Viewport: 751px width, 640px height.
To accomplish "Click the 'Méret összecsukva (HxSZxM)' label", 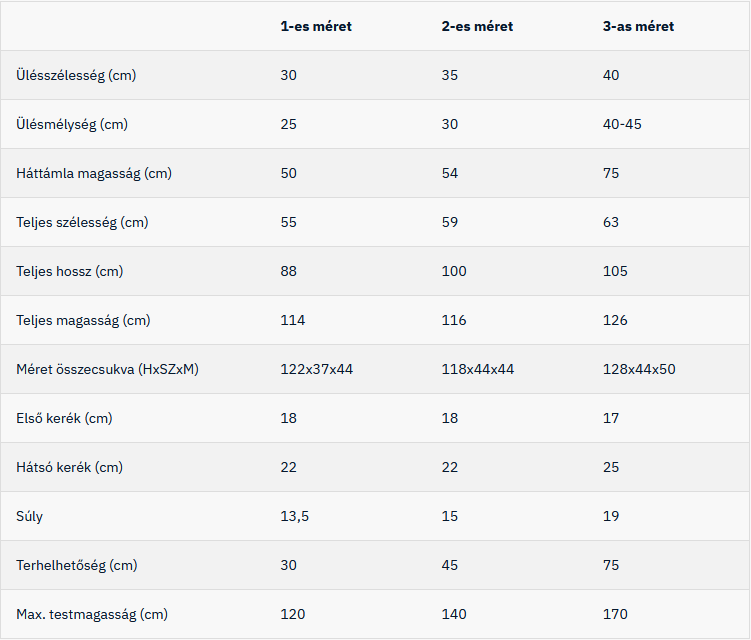I will click(107, 369).
